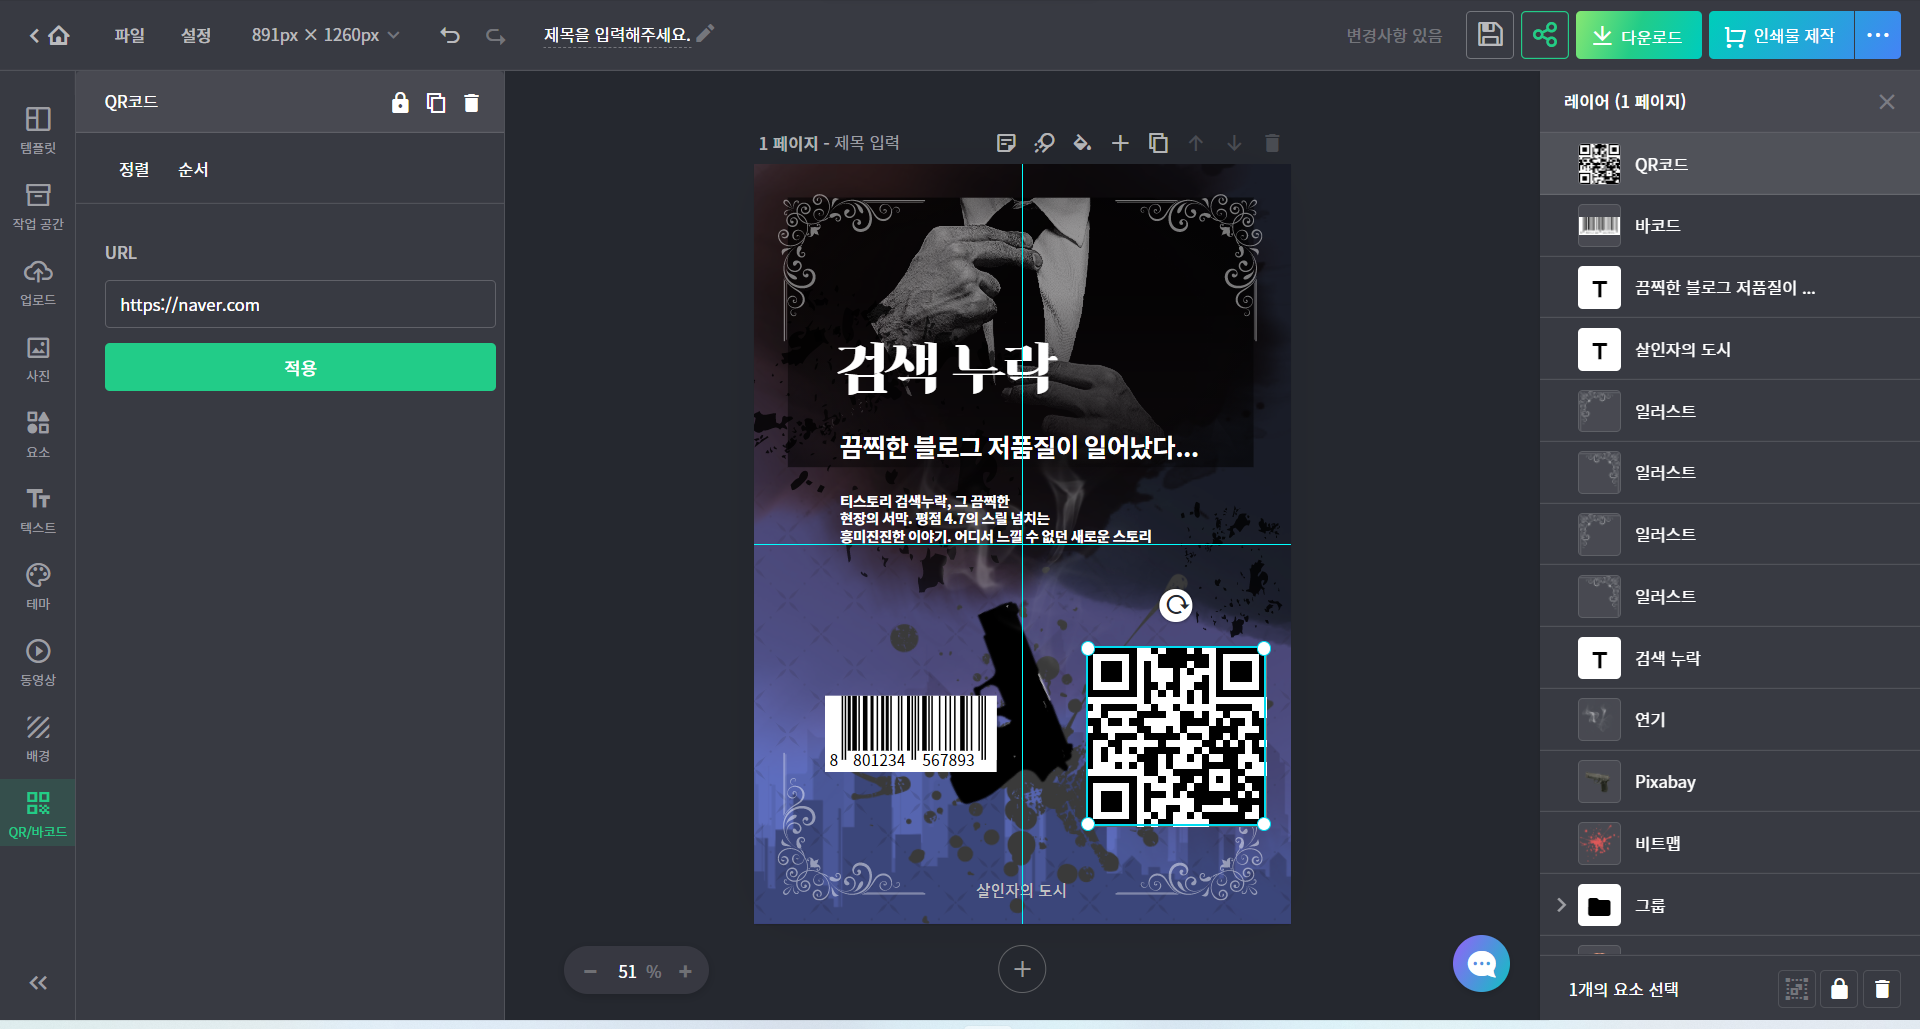Click the 인쇄물 제작 button
1920x1029 pixels.
pyautogui.click(x=1781, y=35)
